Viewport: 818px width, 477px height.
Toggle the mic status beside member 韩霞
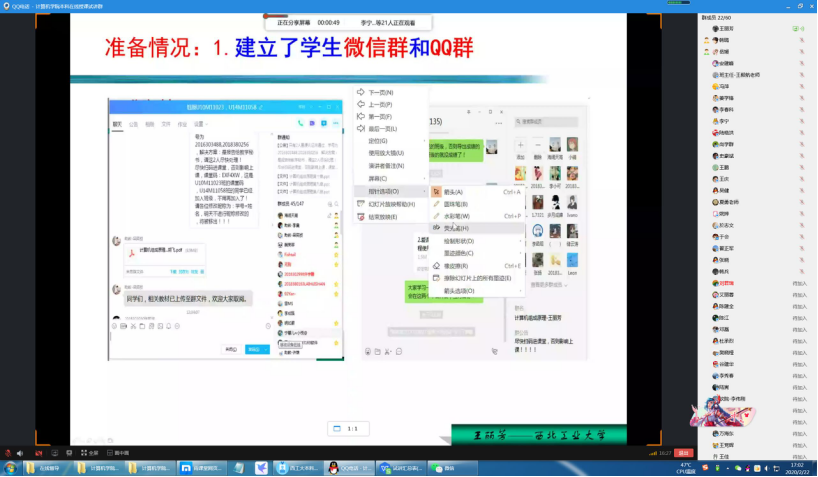801,41
